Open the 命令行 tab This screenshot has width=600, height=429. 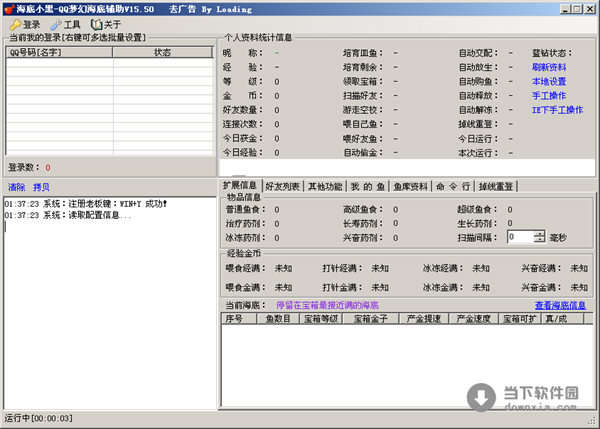click(453, 186)
